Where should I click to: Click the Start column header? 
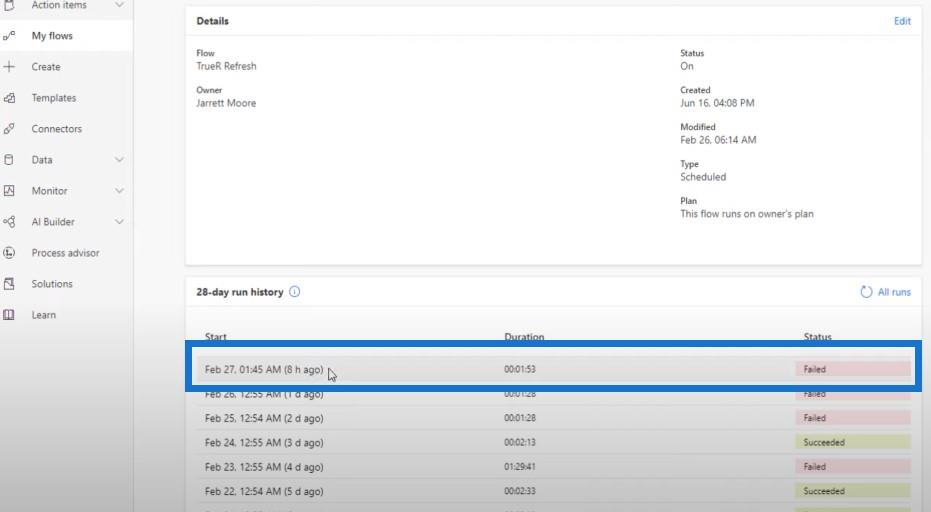pos(216,336)
